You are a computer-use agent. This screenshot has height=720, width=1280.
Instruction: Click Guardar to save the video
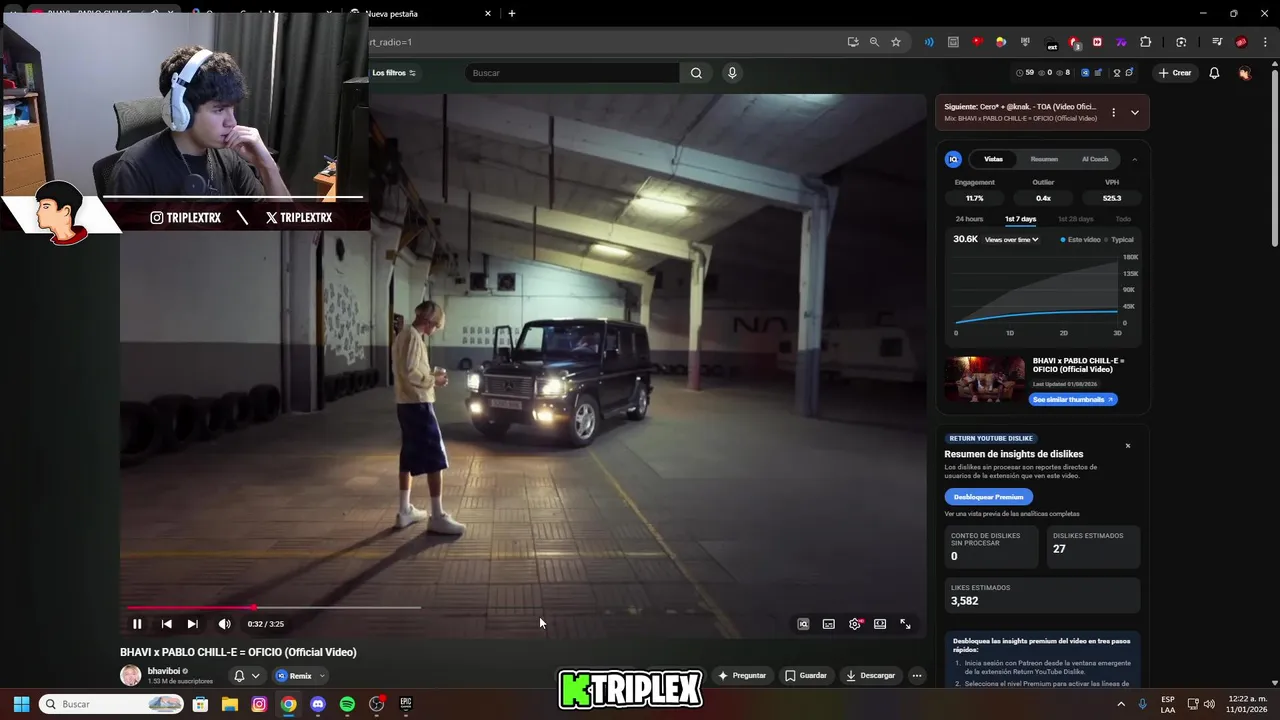click(x=806, y=676)
